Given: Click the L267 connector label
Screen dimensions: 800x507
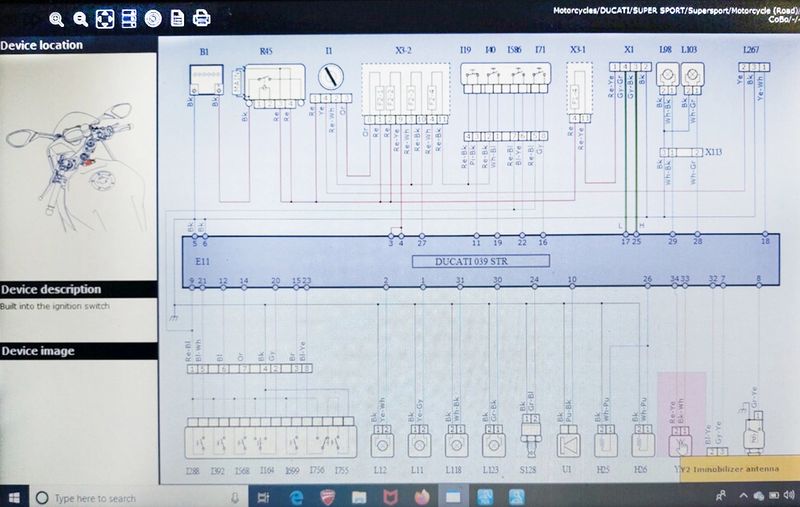Looking at the screenshot, I should click(751, 49).
